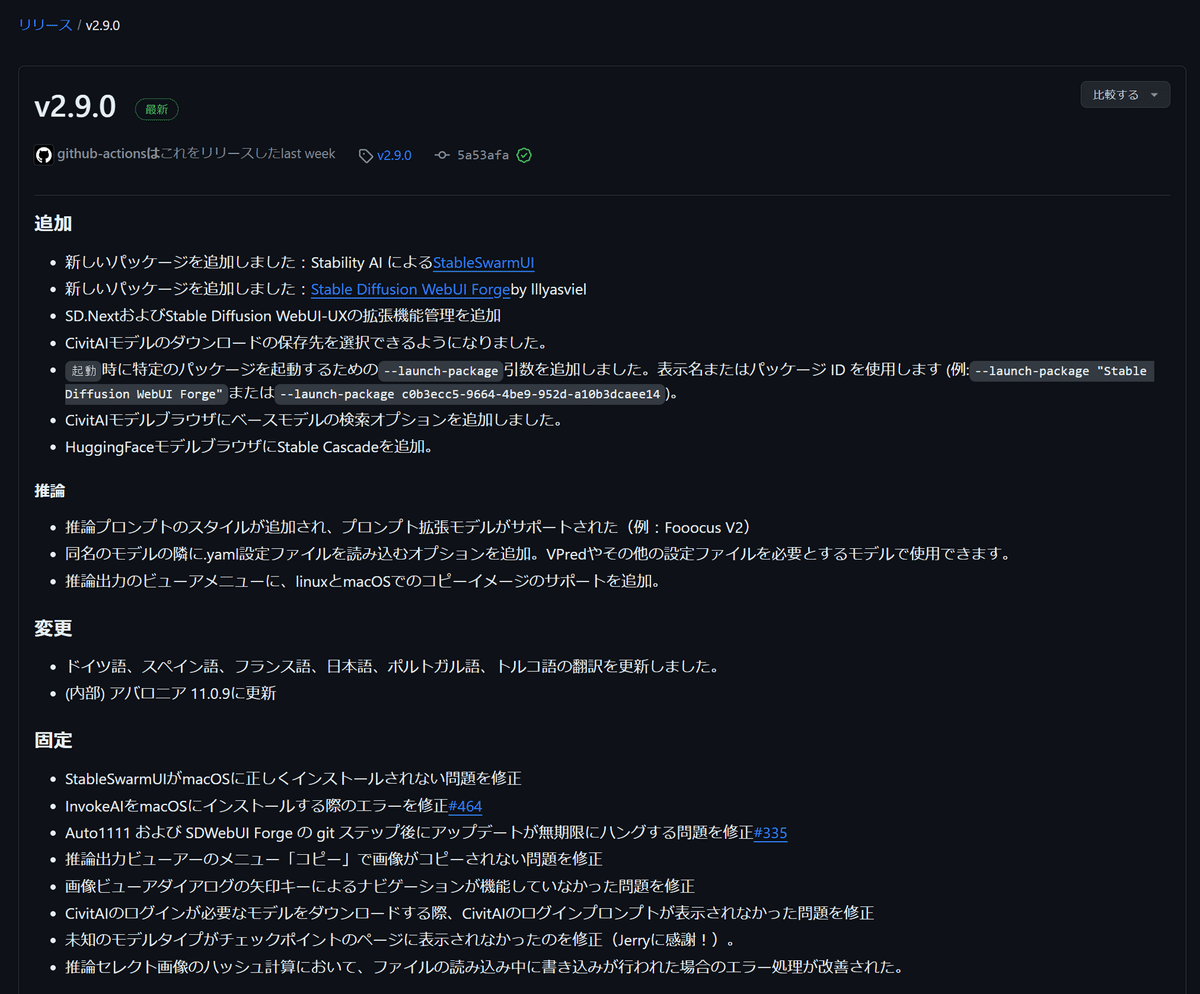This screenshot has height=994, width=1200.
Task: Click the GitHub octocat avatar image
Action: (44, 155)
